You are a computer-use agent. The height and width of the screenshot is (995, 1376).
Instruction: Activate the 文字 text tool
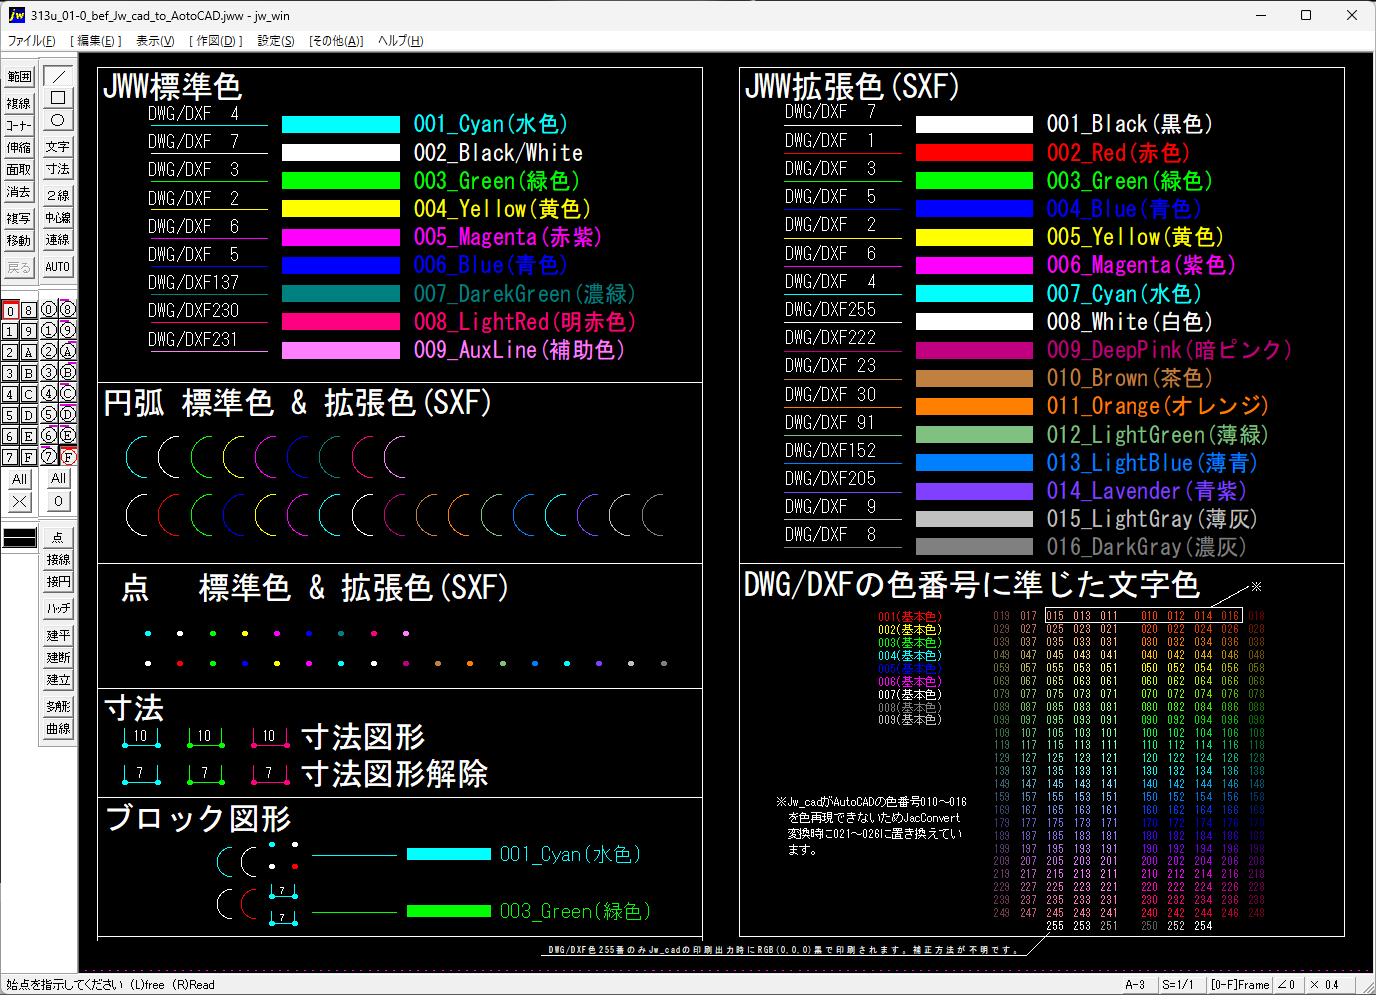click(58, 147)
